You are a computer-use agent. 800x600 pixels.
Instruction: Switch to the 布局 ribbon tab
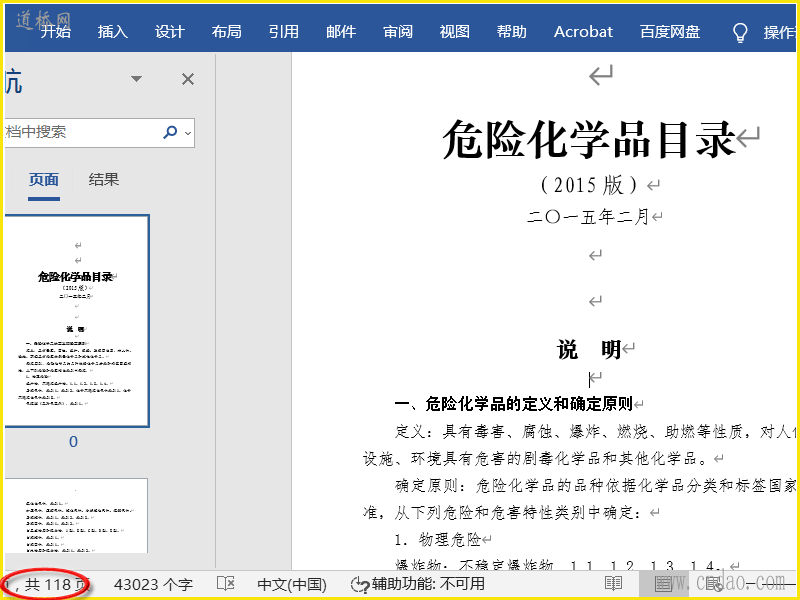[227, 32]
